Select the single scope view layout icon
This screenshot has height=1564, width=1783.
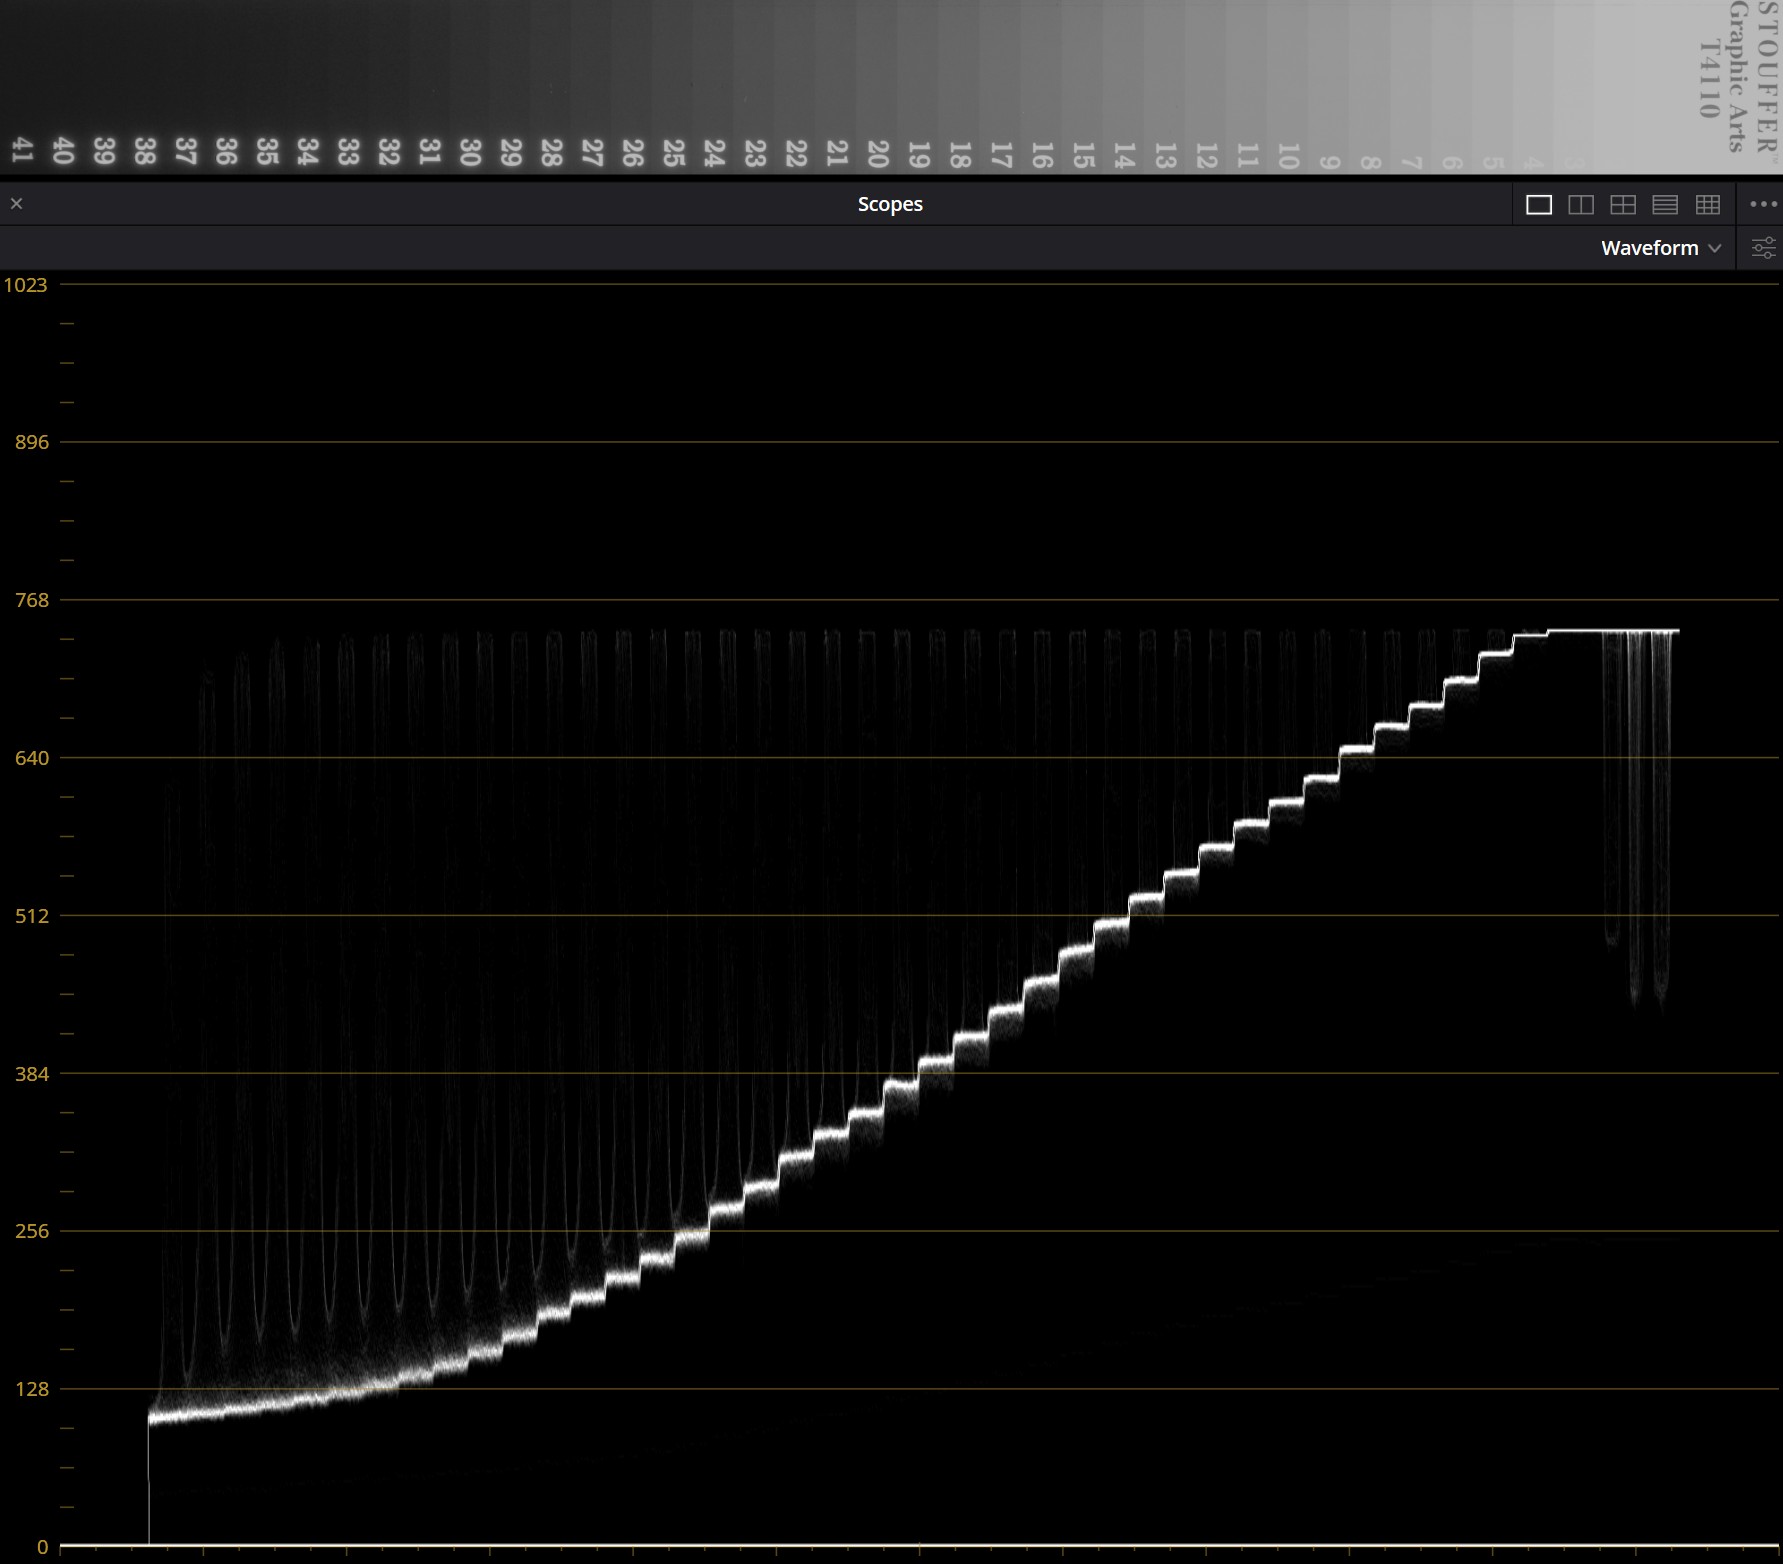[1538, 205]
